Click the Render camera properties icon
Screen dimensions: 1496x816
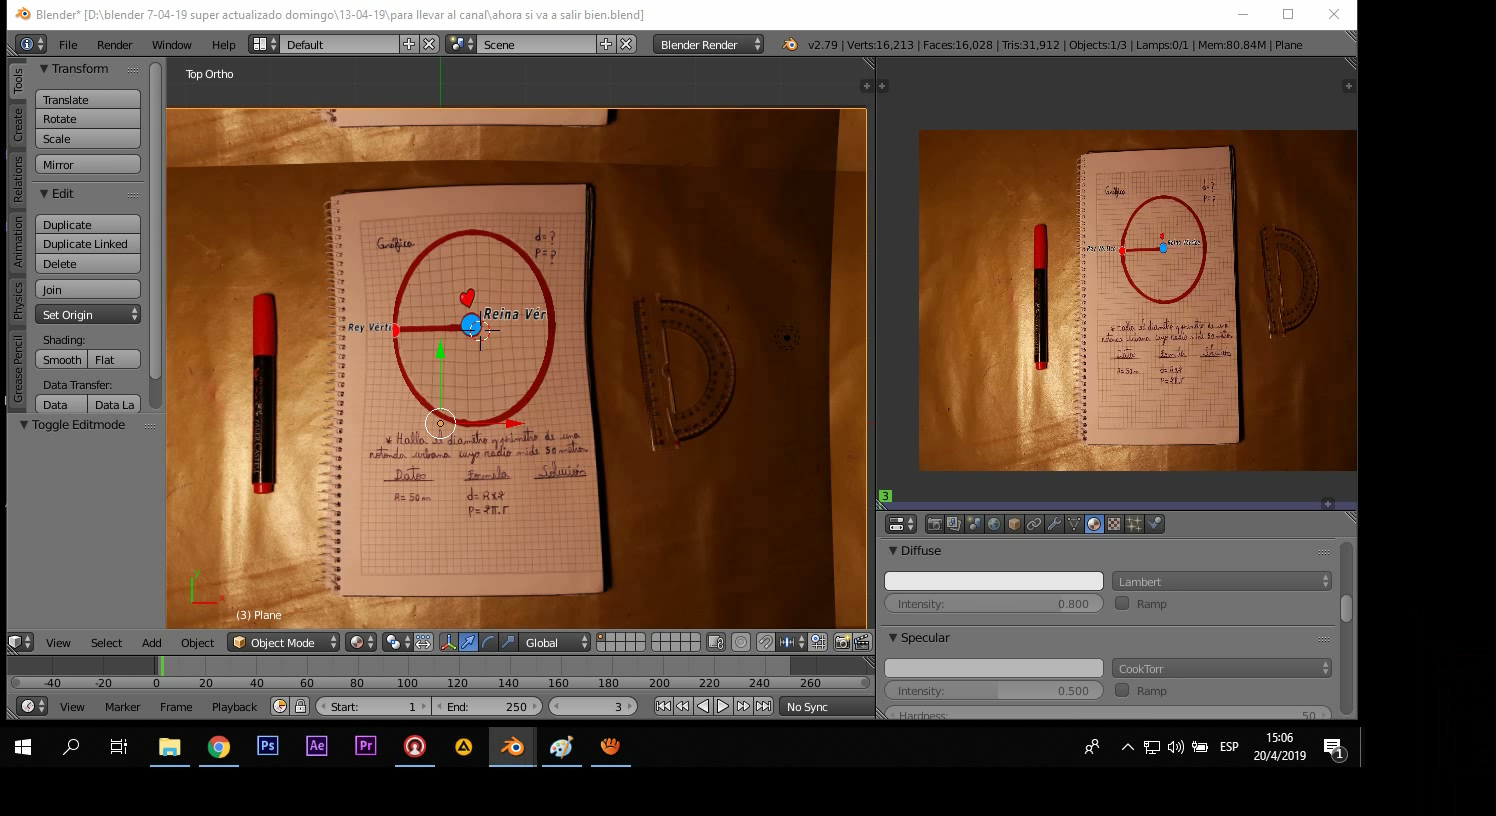[934, 524]
